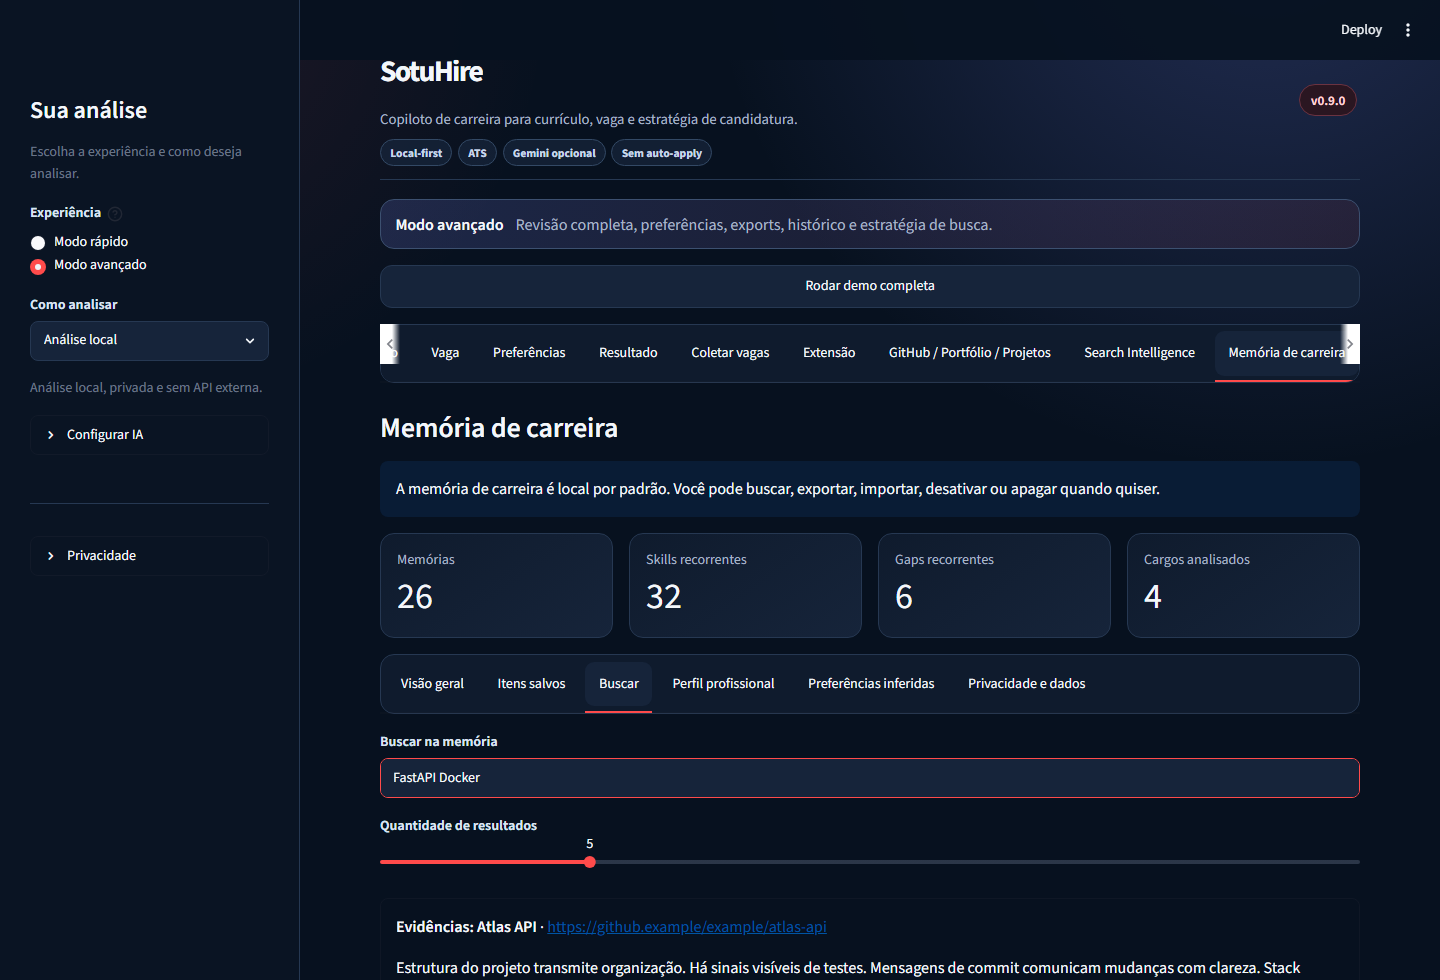Viewport: 1440px width, 980px height.
Task: Click the Gemini opcional tag
Action: click(554, 153)
